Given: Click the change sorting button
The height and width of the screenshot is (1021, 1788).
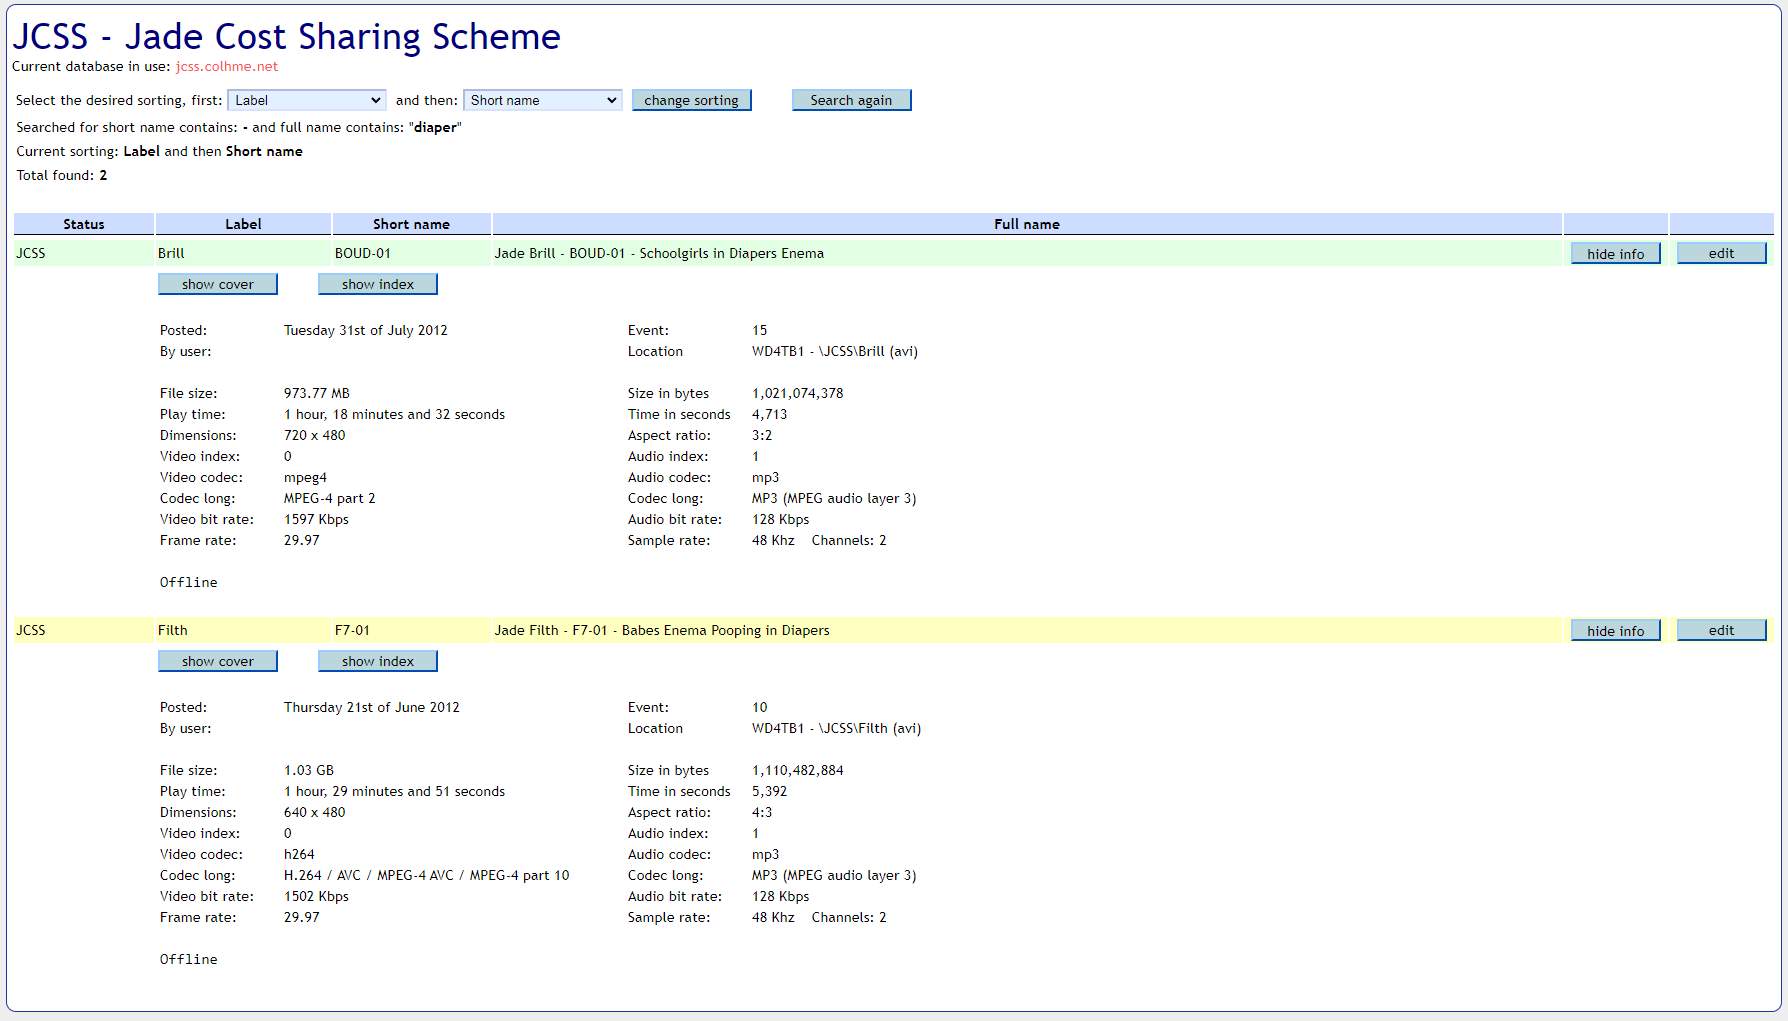Looking at the screenshot, I should (691, 100).
